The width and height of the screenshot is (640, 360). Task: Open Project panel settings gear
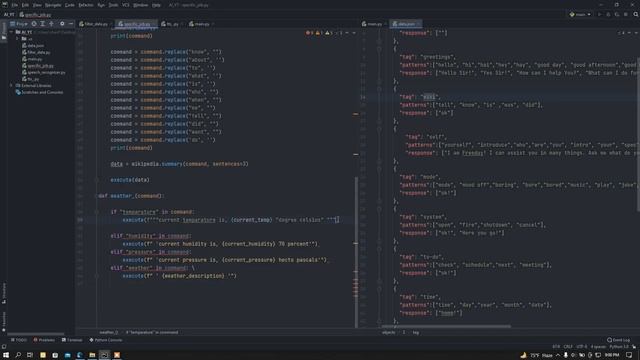62,24
